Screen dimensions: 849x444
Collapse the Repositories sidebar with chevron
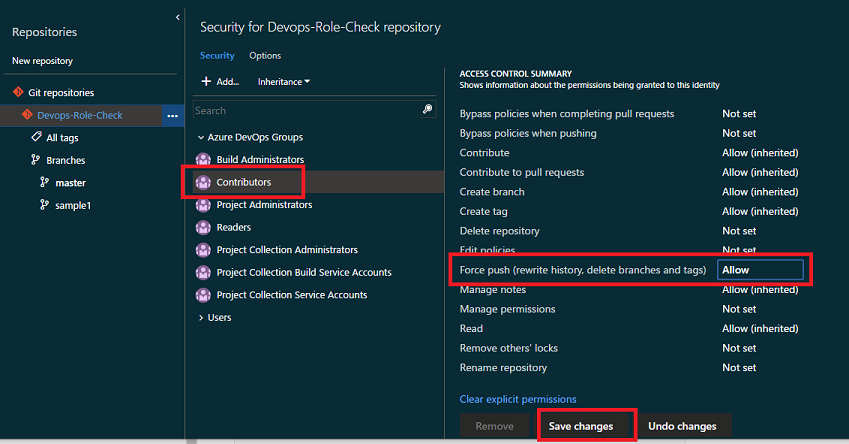click(x=178, y=17)
